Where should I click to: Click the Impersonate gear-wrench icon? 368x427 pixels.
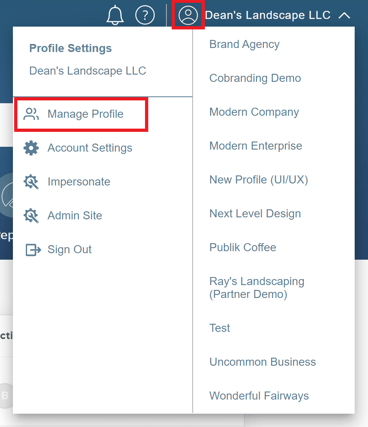[31, 182]
